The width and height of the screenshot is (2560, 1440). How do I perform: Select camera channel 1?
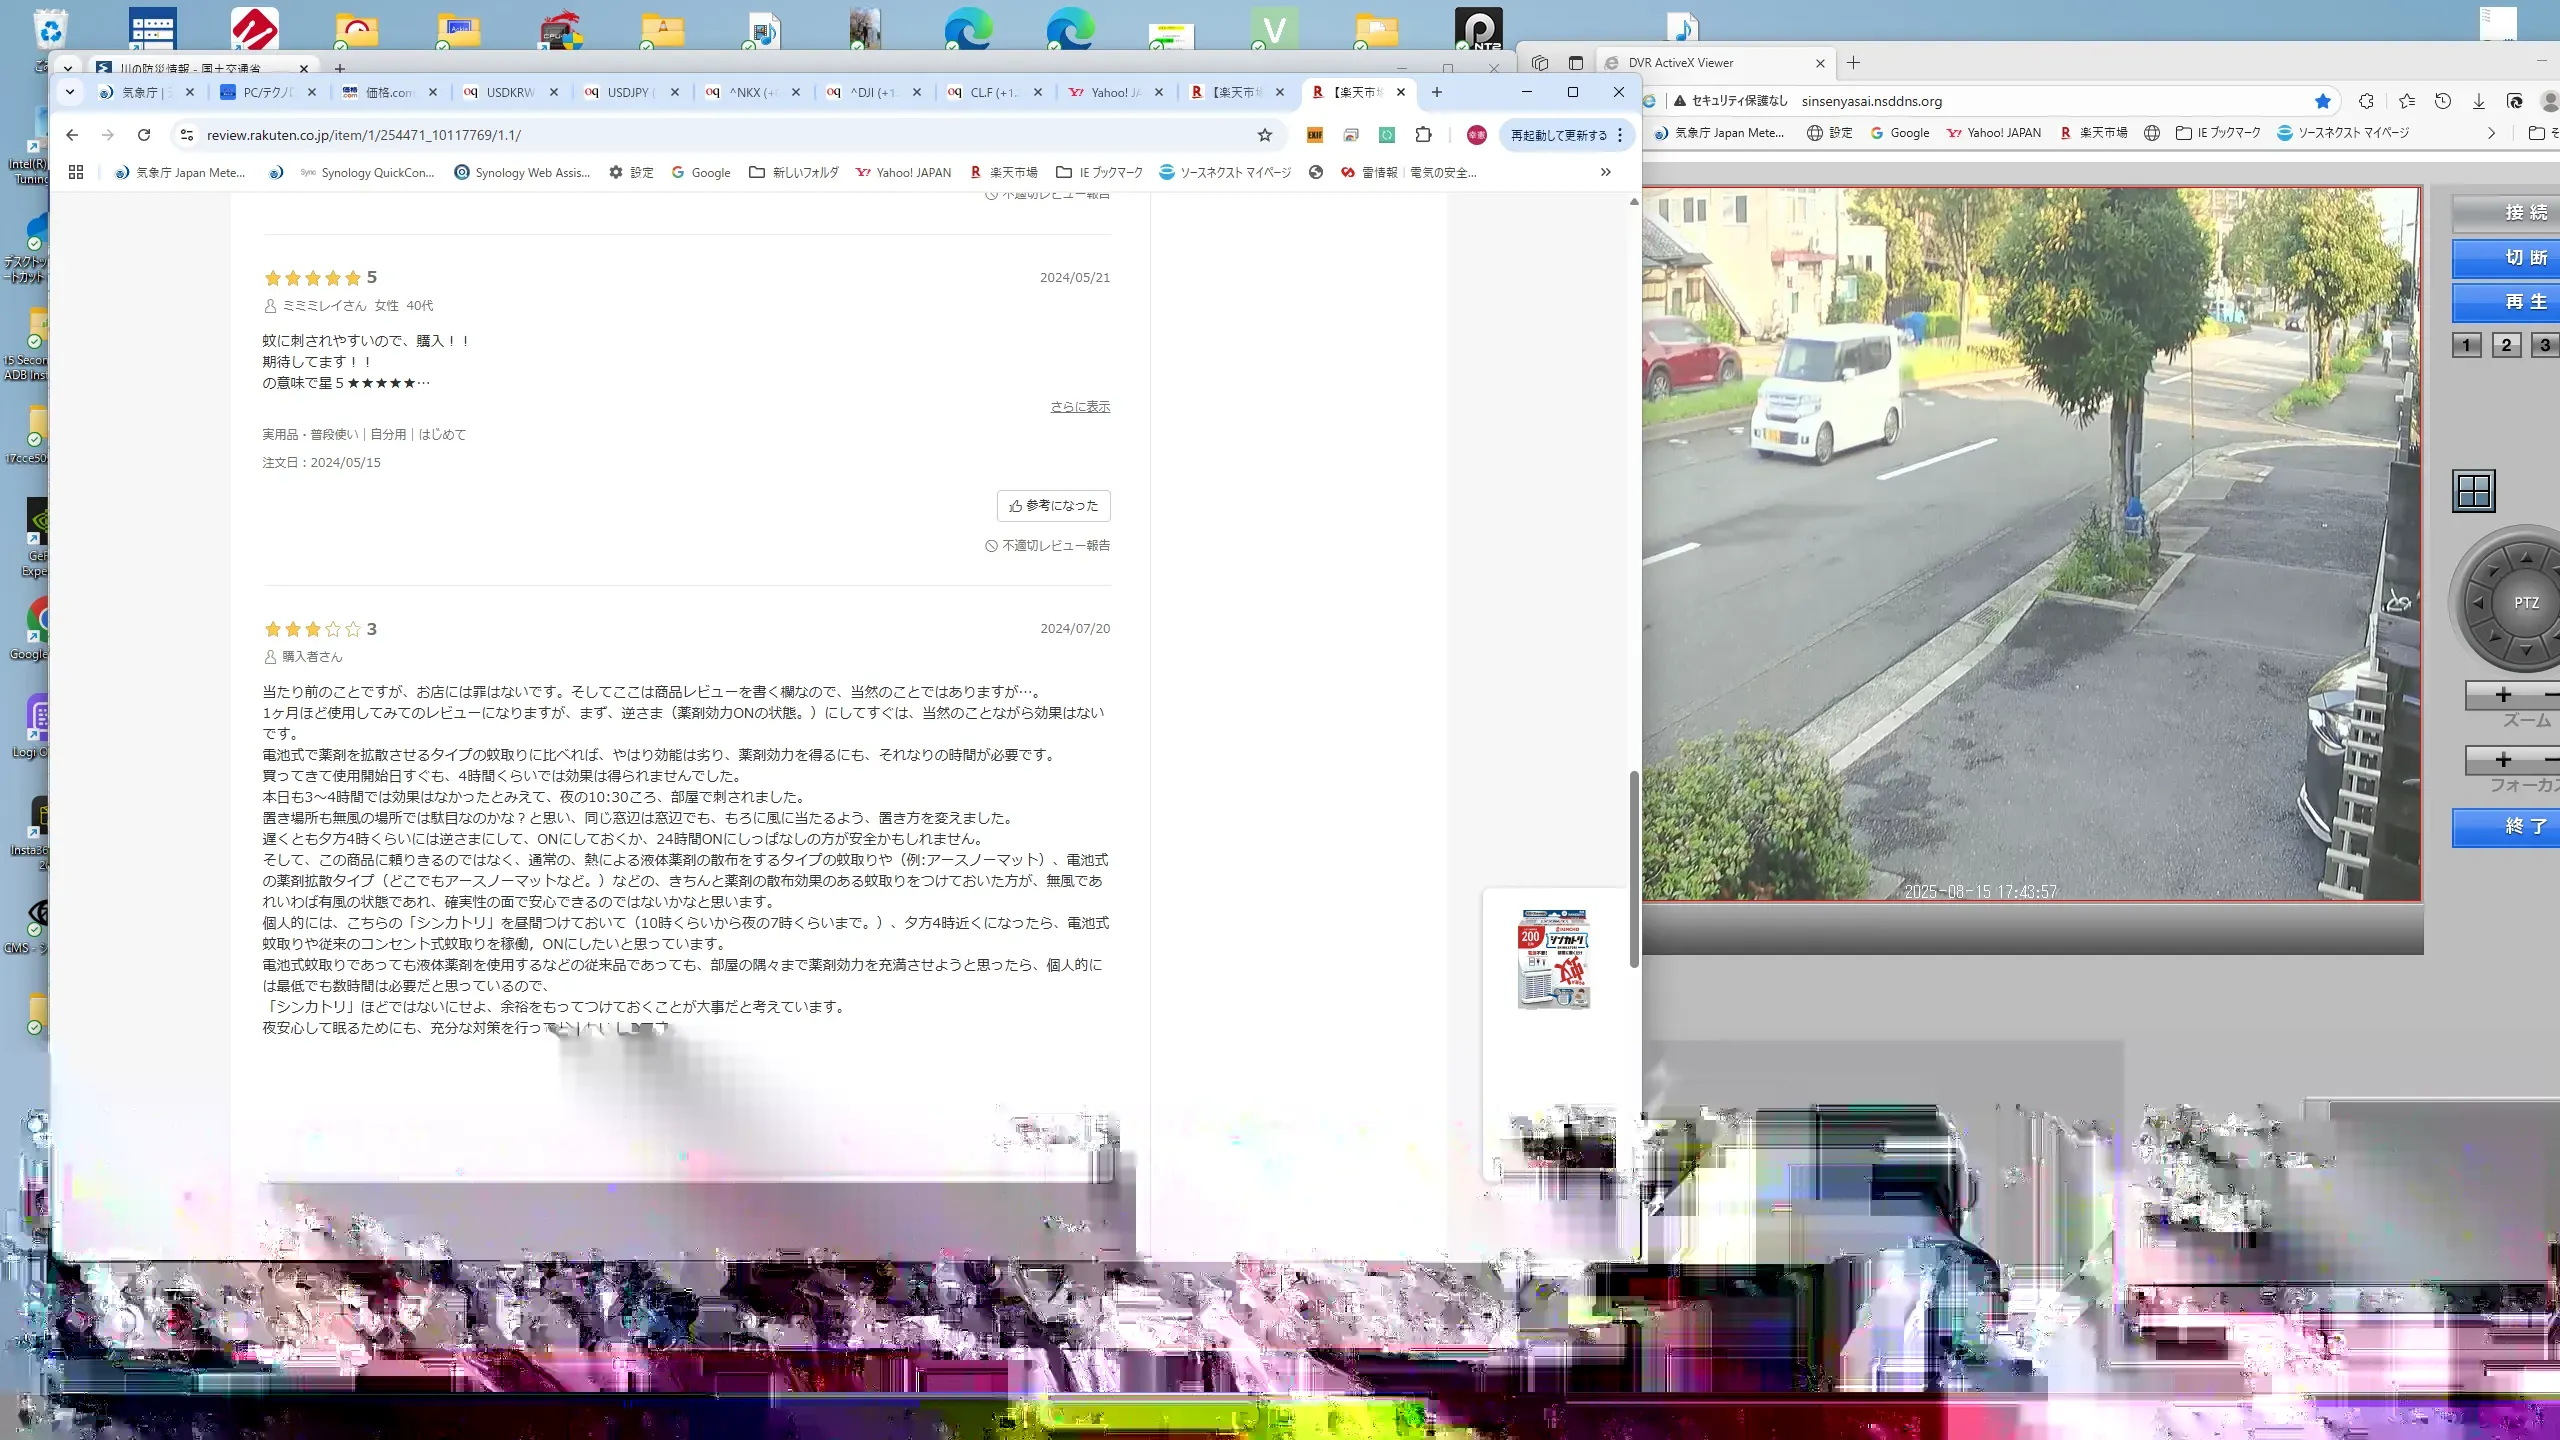(x=2466, y=345)
